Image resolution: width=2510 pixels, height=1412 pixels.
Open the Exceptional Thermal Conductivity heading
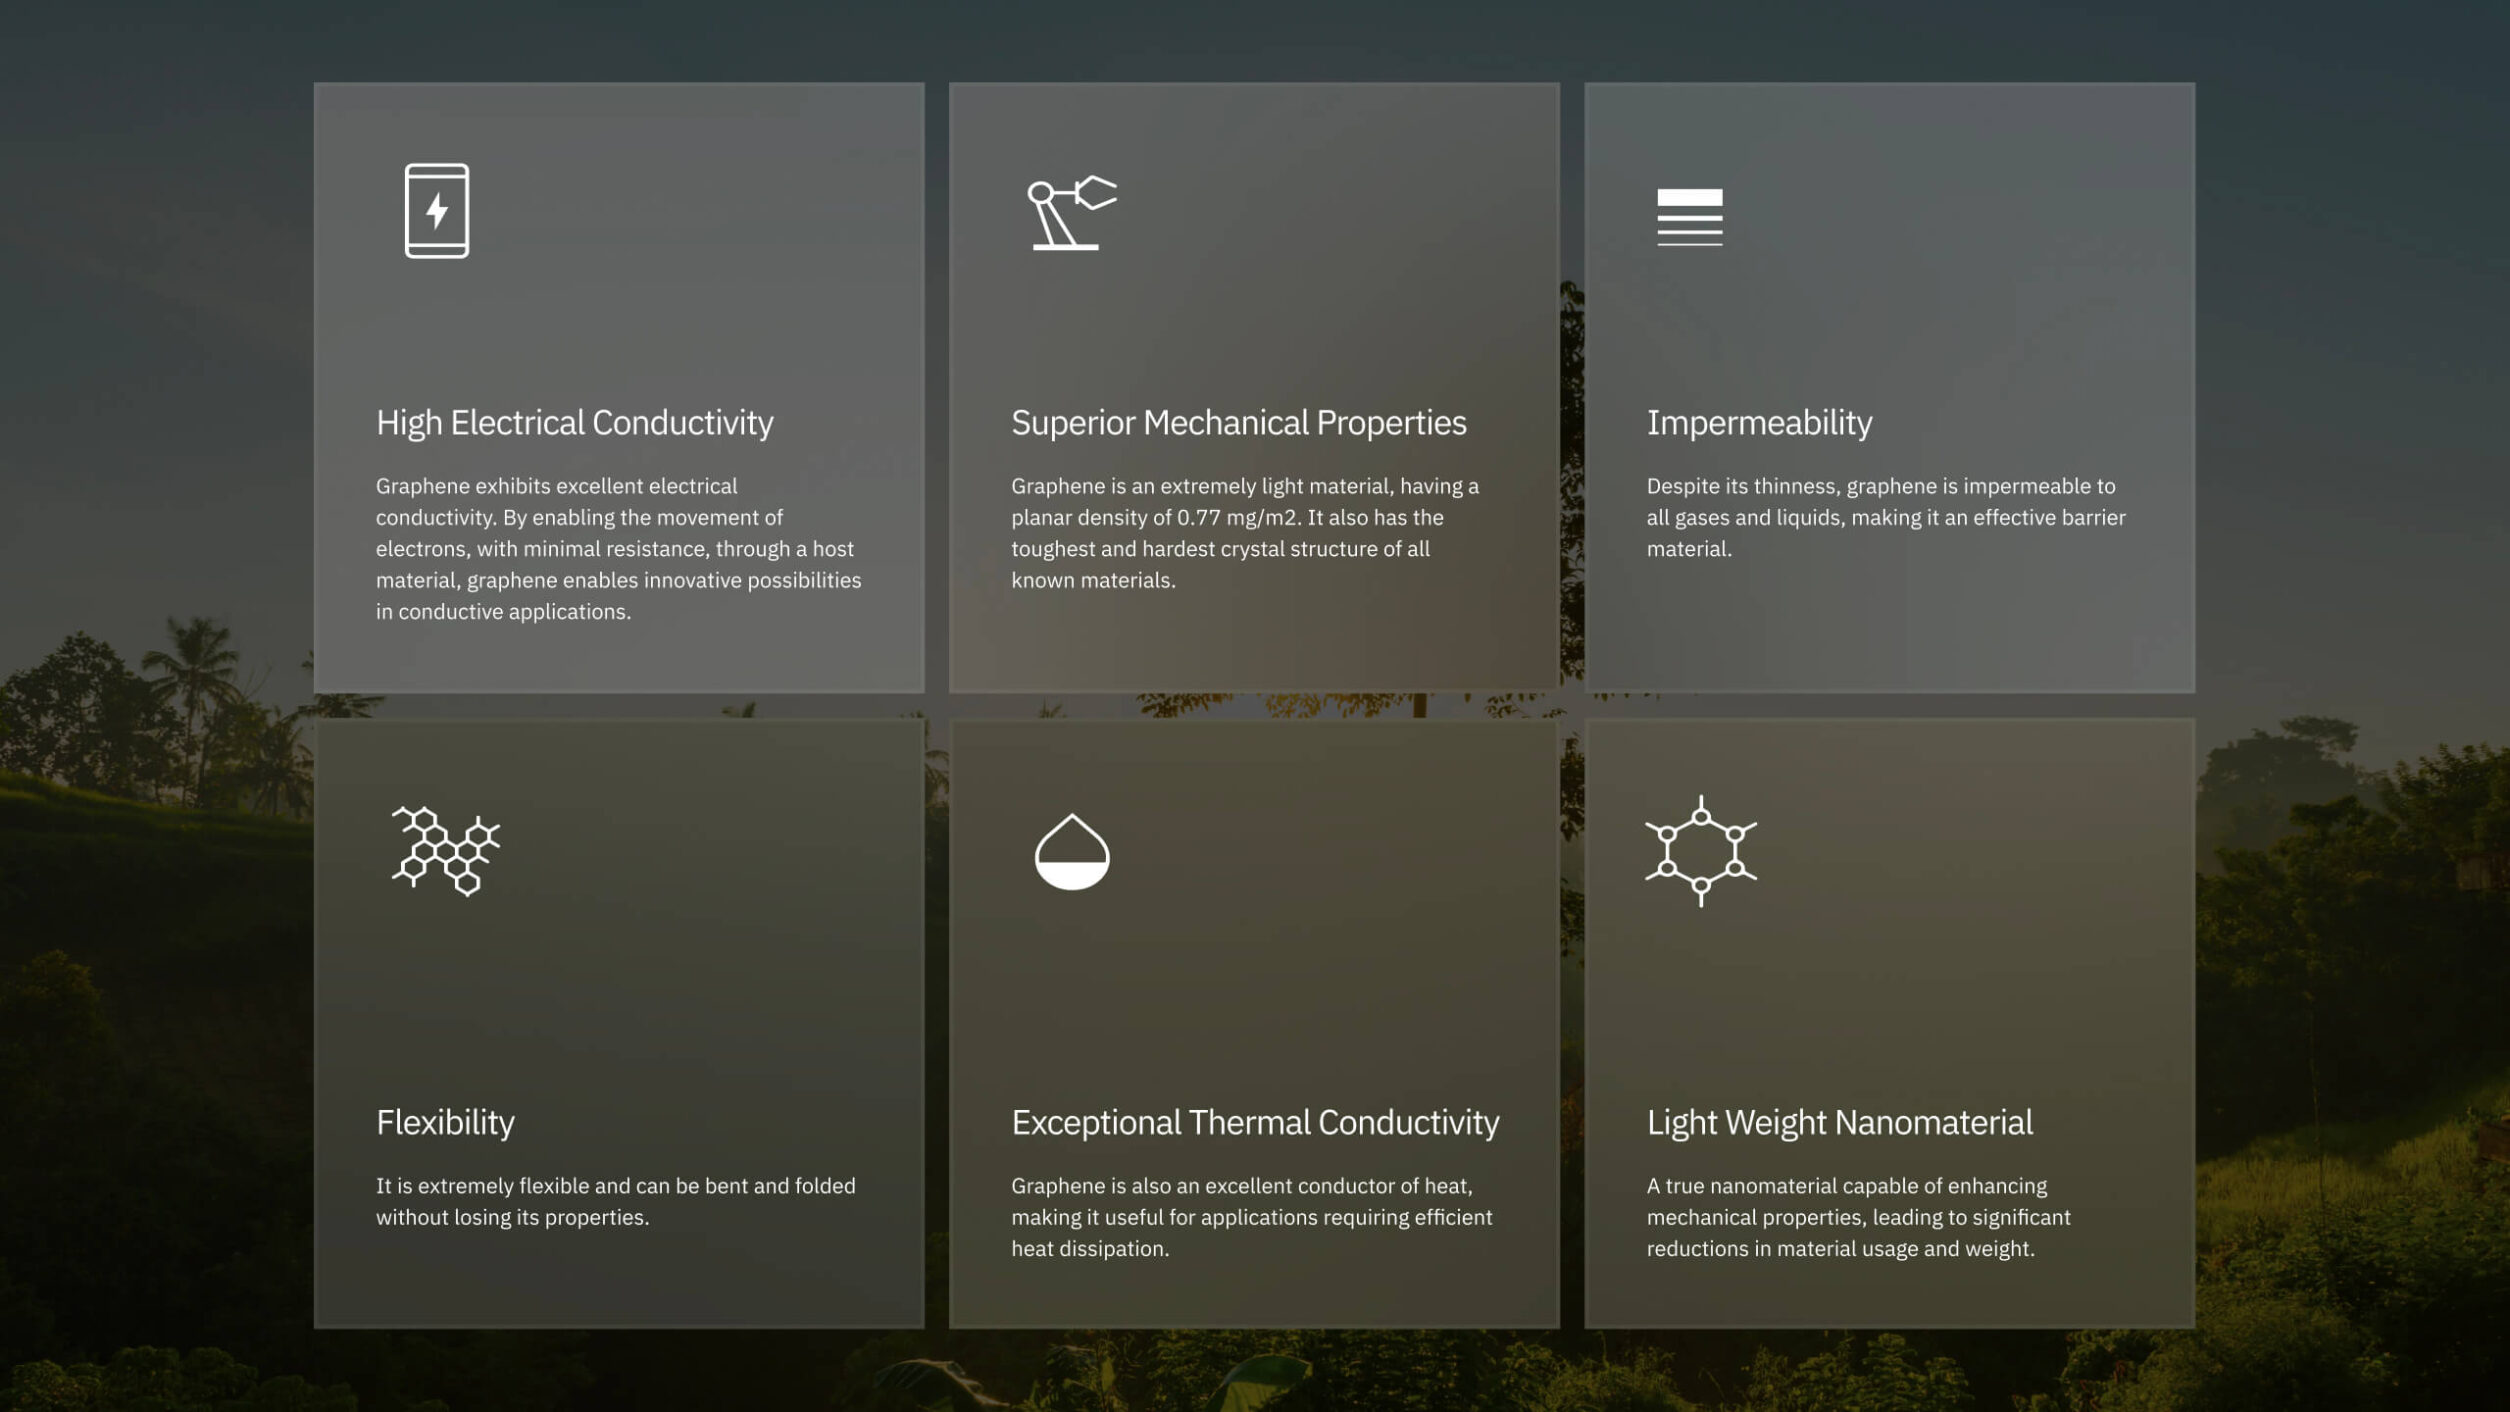(1254, 1122)
